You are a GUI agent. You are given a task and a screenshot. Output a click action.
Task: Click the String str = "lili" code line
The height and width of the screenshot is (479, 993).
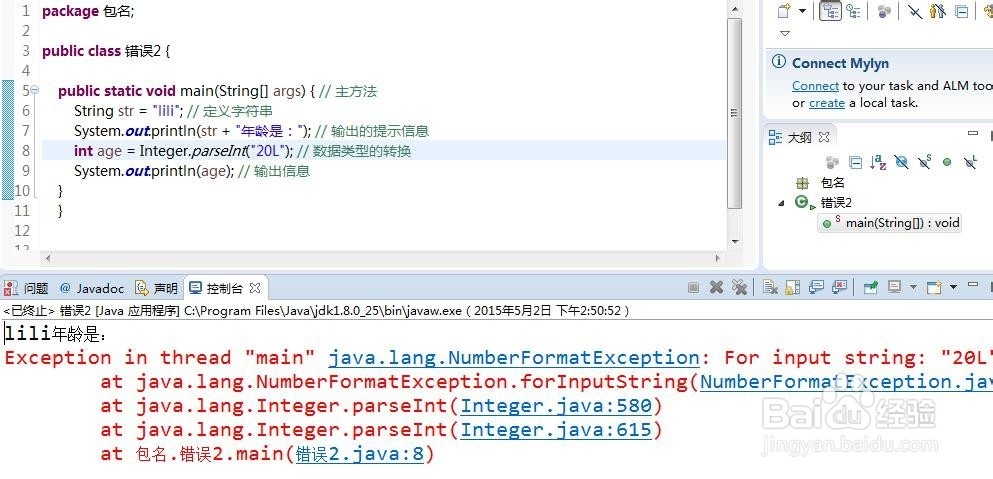coord(129,111)
